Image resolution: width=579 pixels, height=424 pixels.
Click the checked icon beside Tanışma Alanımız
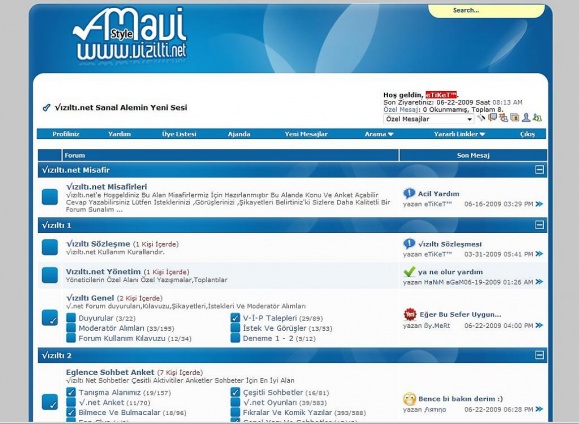[71, 392]
